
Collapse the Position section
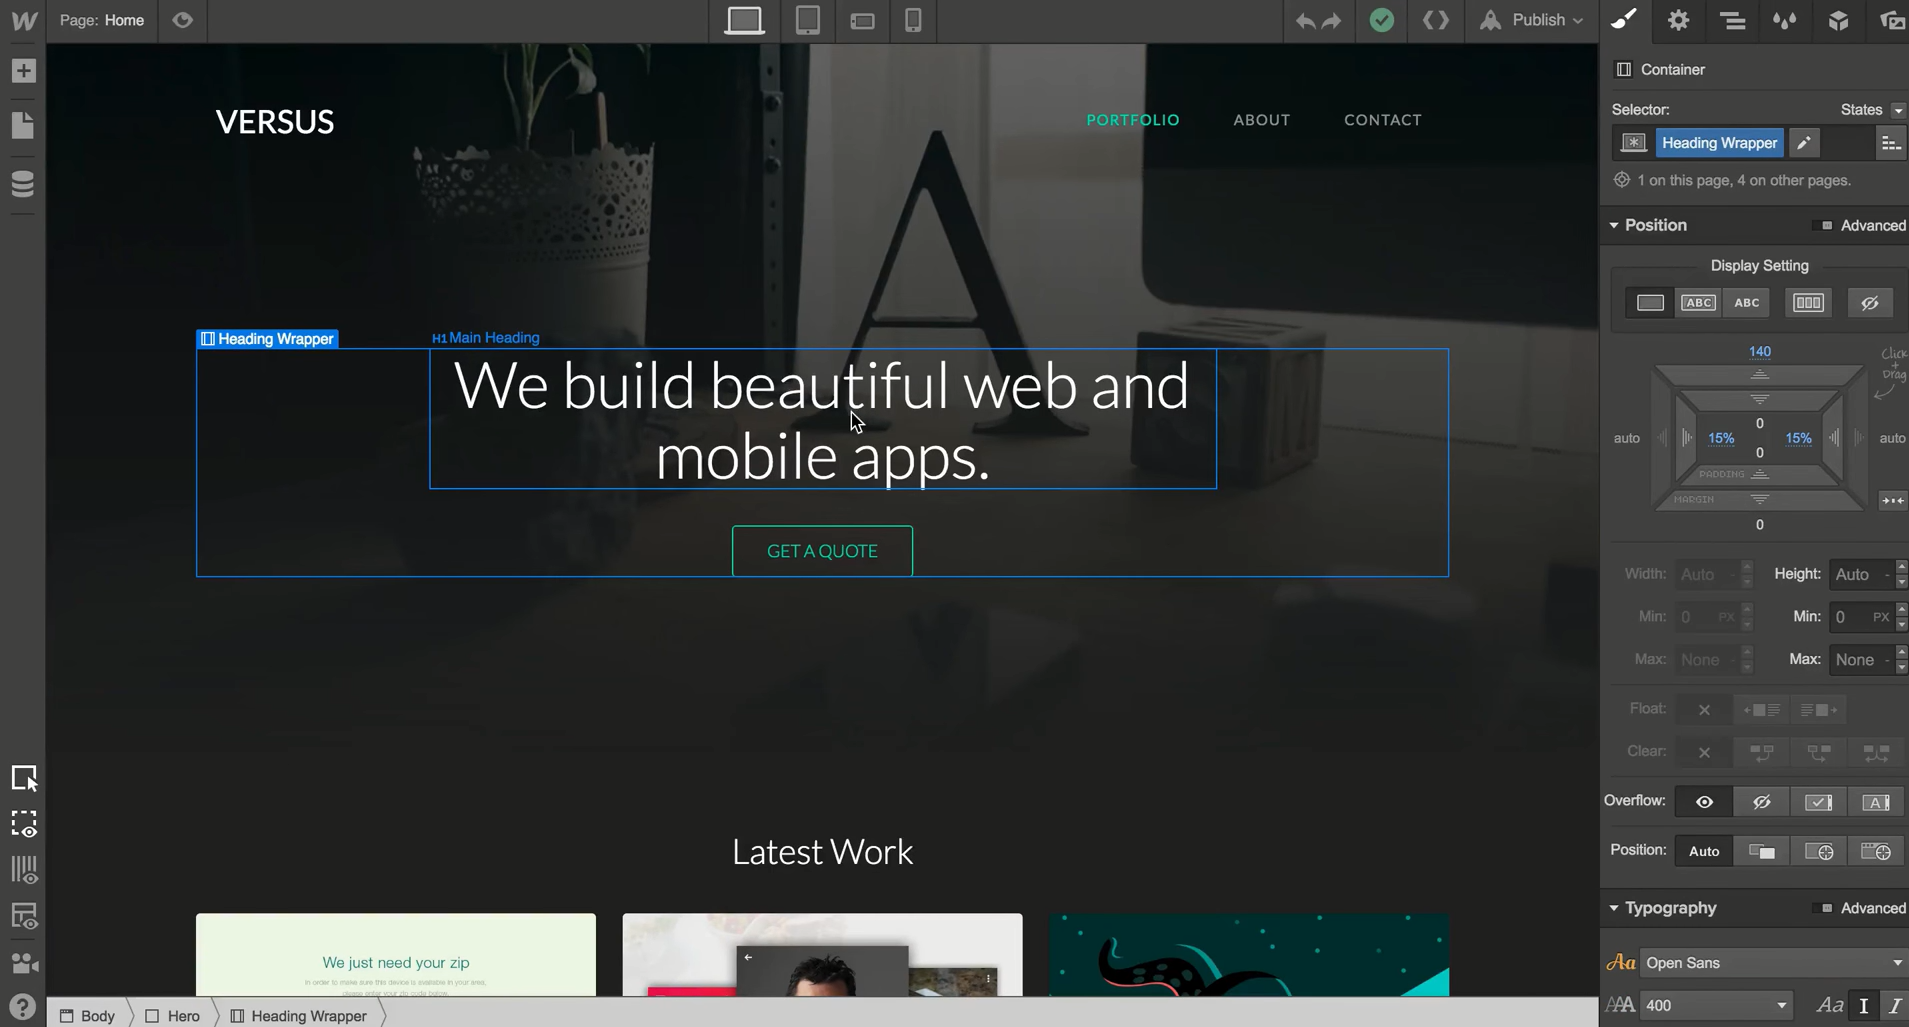point(1614,225)
